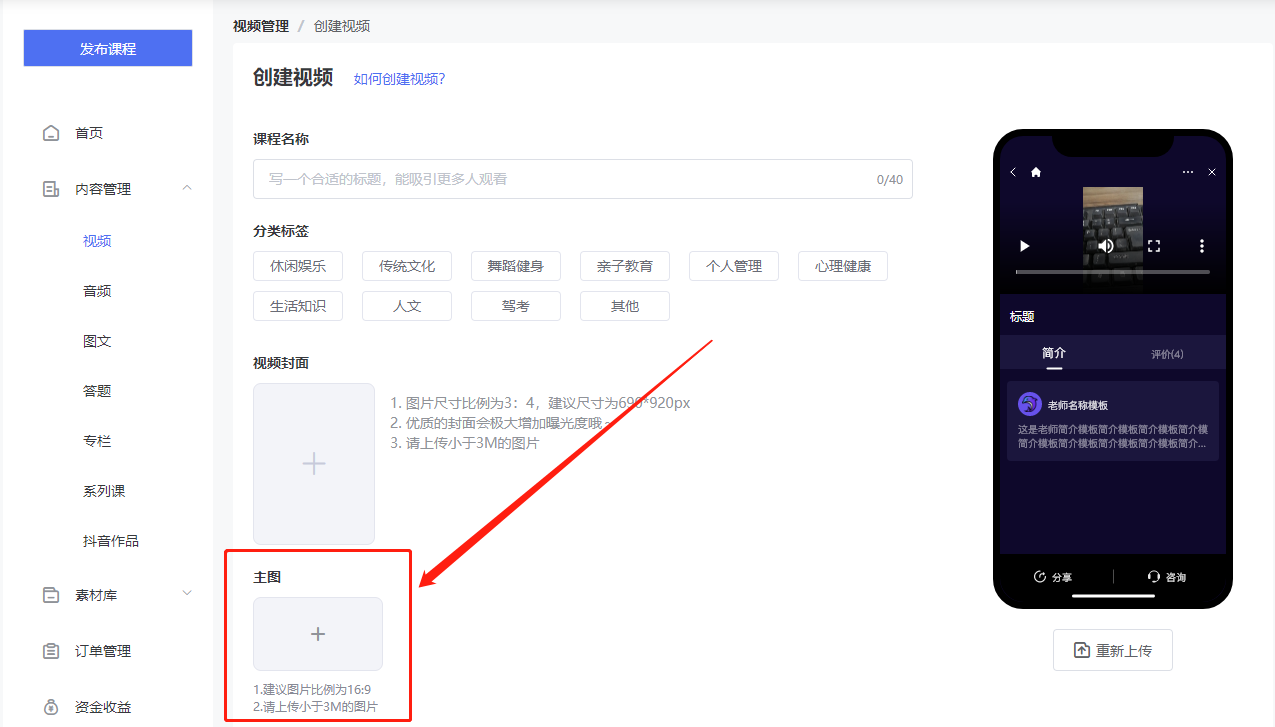Screen dimensions: 1275x727
Task: Mute the preview video volume icon
Action: [1106, 246]
